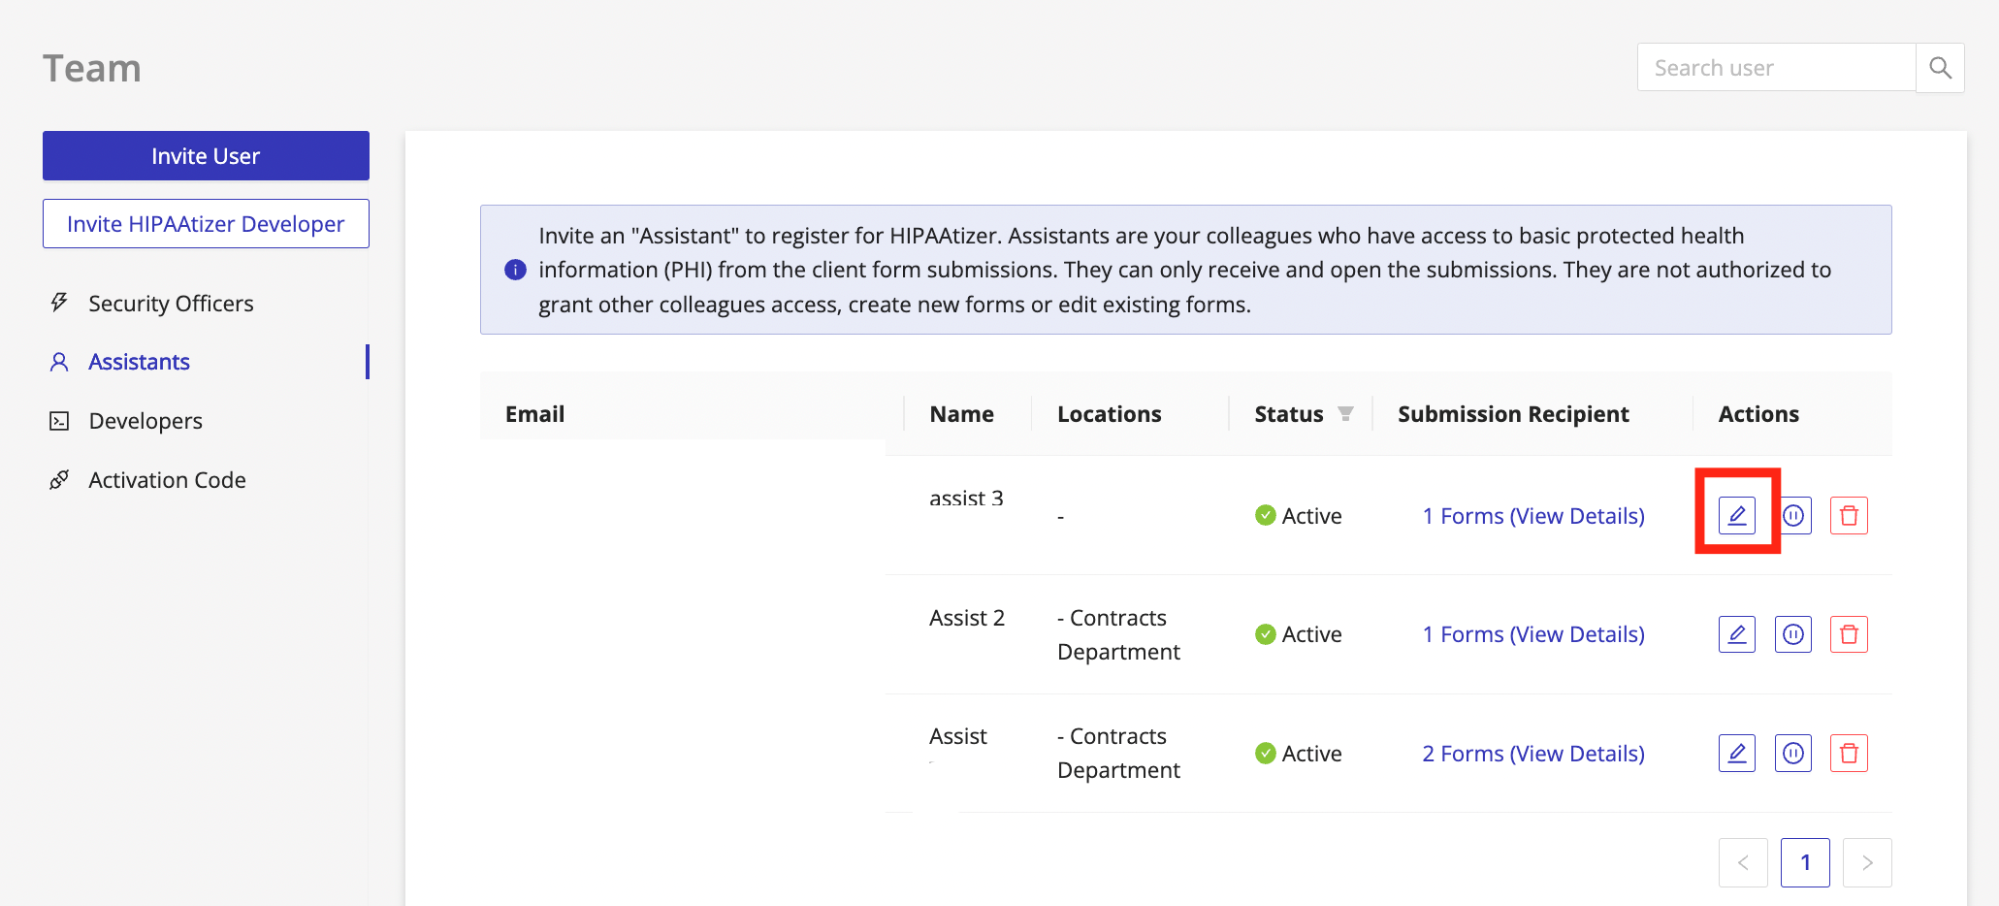Click the search magnifier icon
The height and width of the screenshot is (906, 1999).
coord(1939,68)
